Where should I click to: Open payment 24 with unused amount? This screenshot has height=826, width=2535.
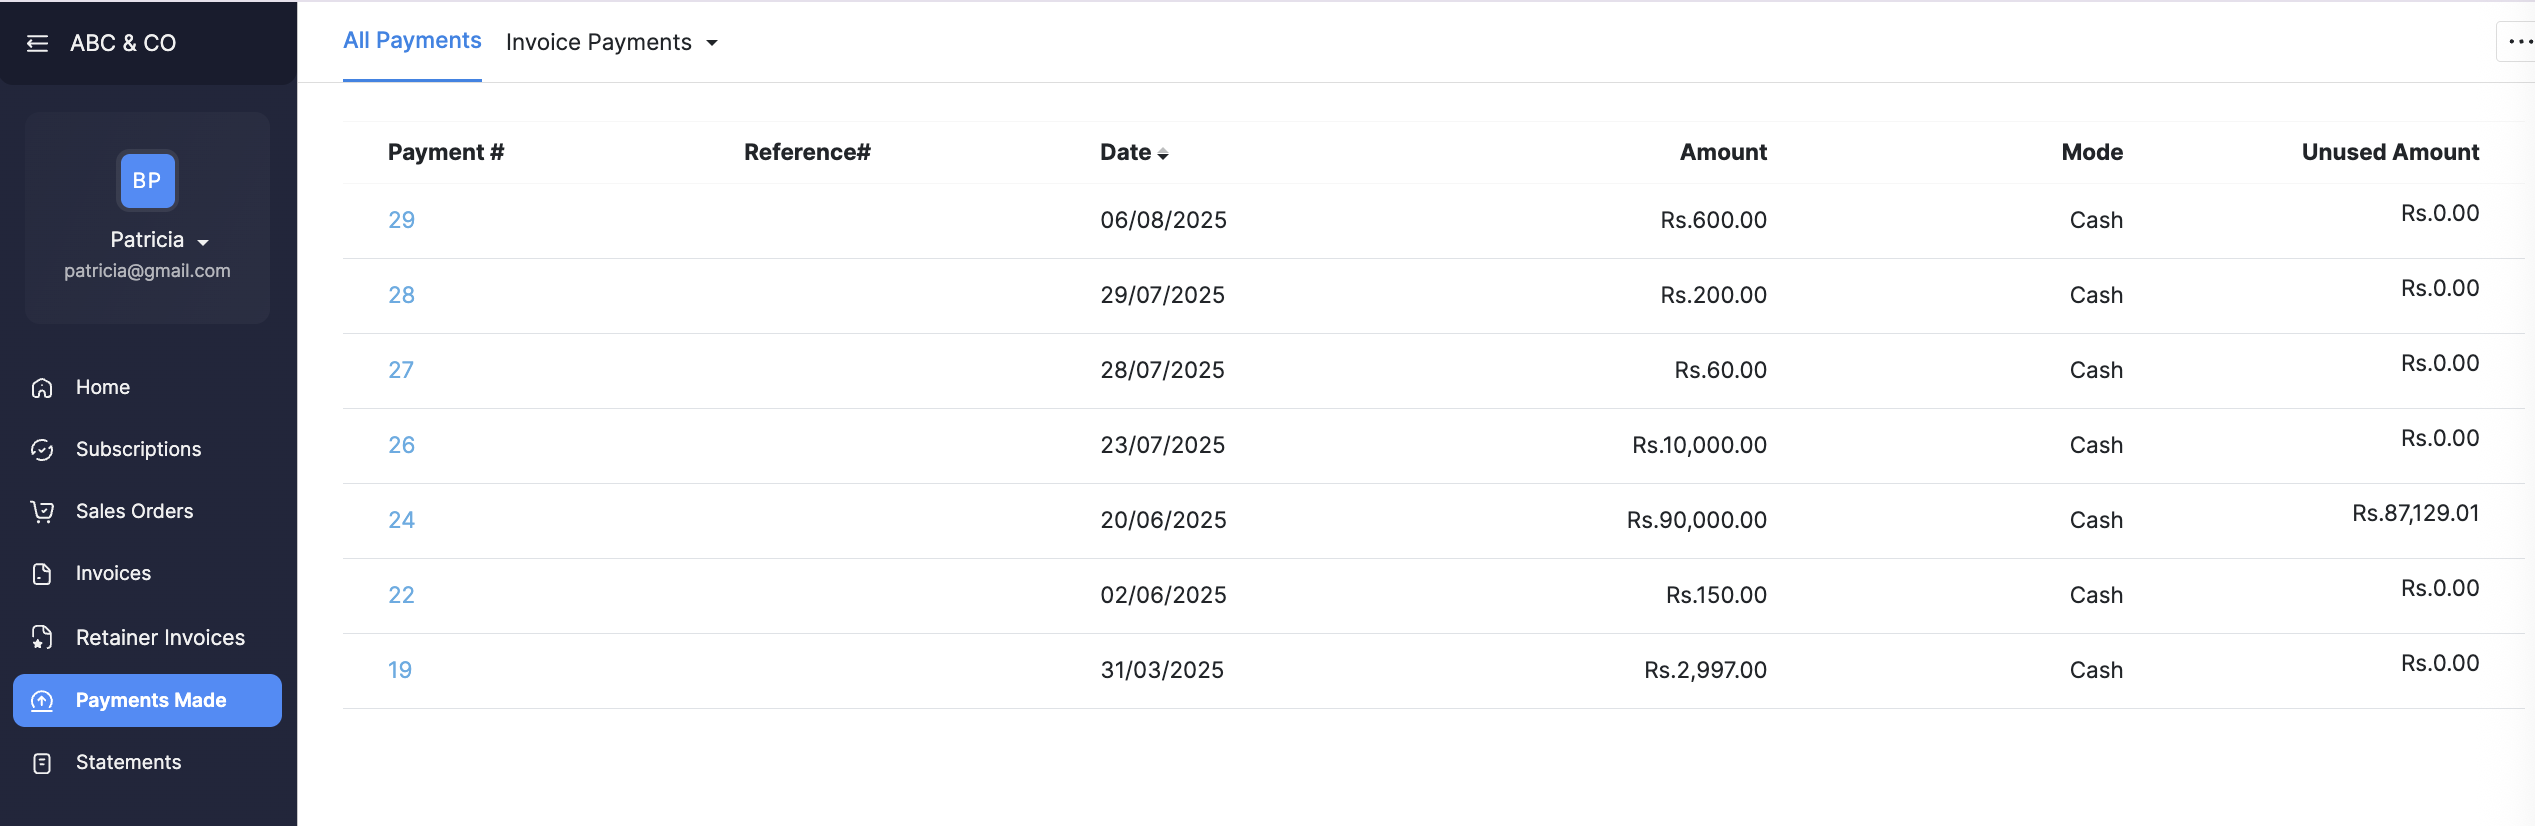point(401,520)
